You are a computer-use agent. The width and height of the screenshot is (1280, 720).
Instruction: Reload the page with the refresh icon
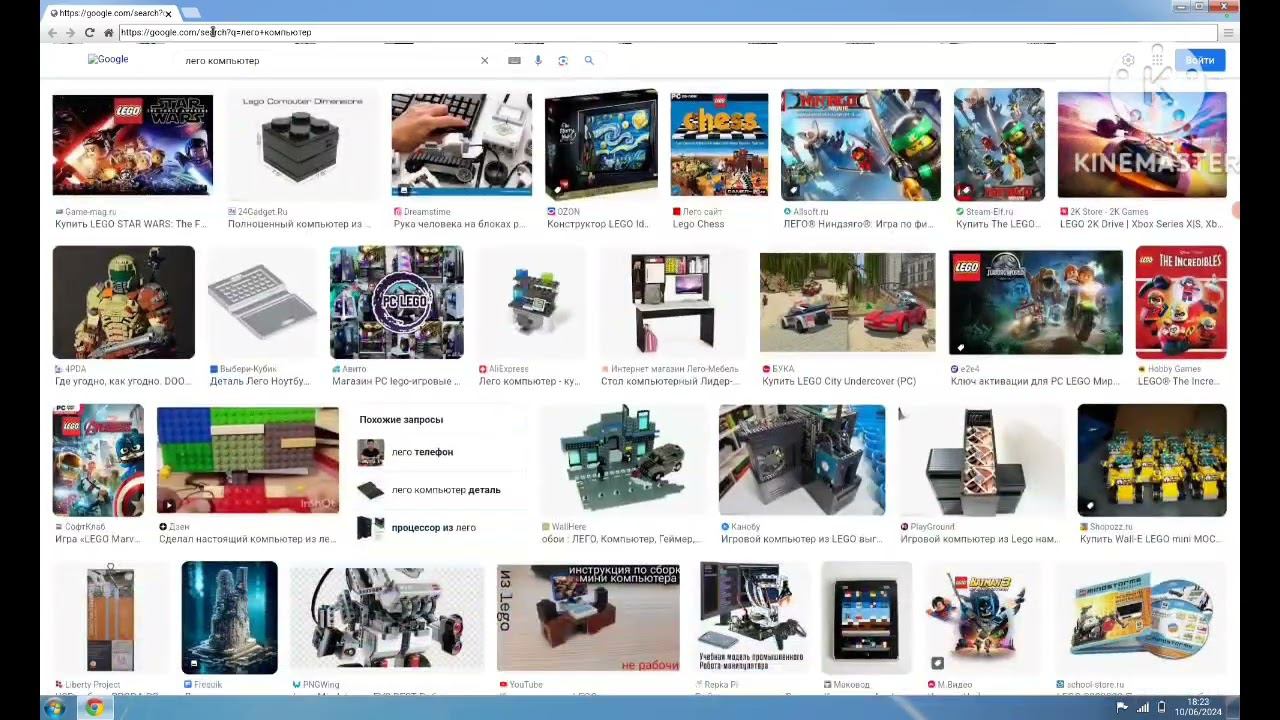(89, 33)
